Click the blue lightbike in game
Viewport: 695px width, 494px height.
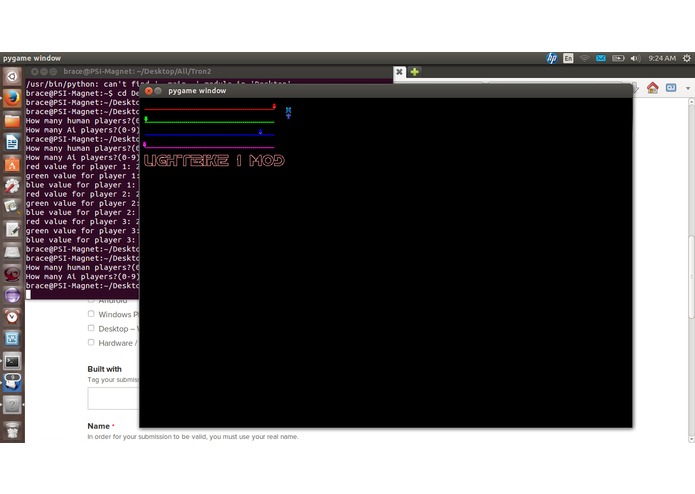tap(260, 132)
